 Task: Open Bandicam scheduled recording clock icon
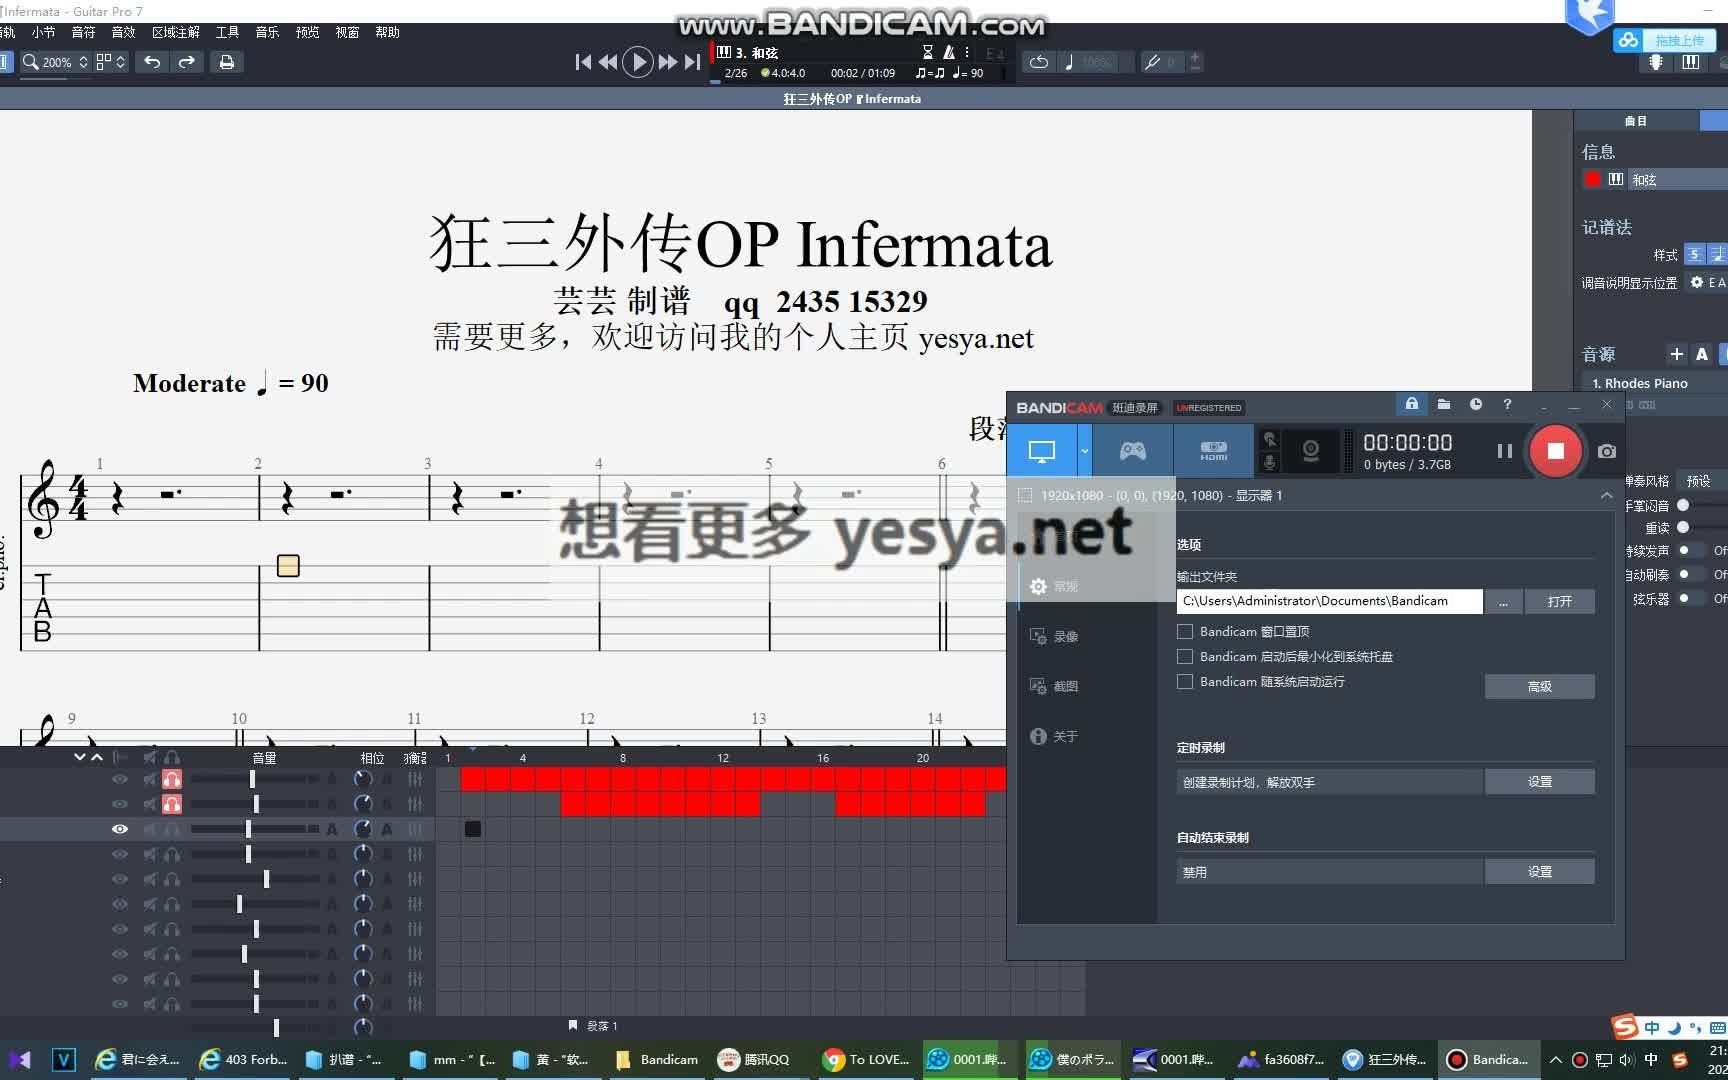point(1475,404)
